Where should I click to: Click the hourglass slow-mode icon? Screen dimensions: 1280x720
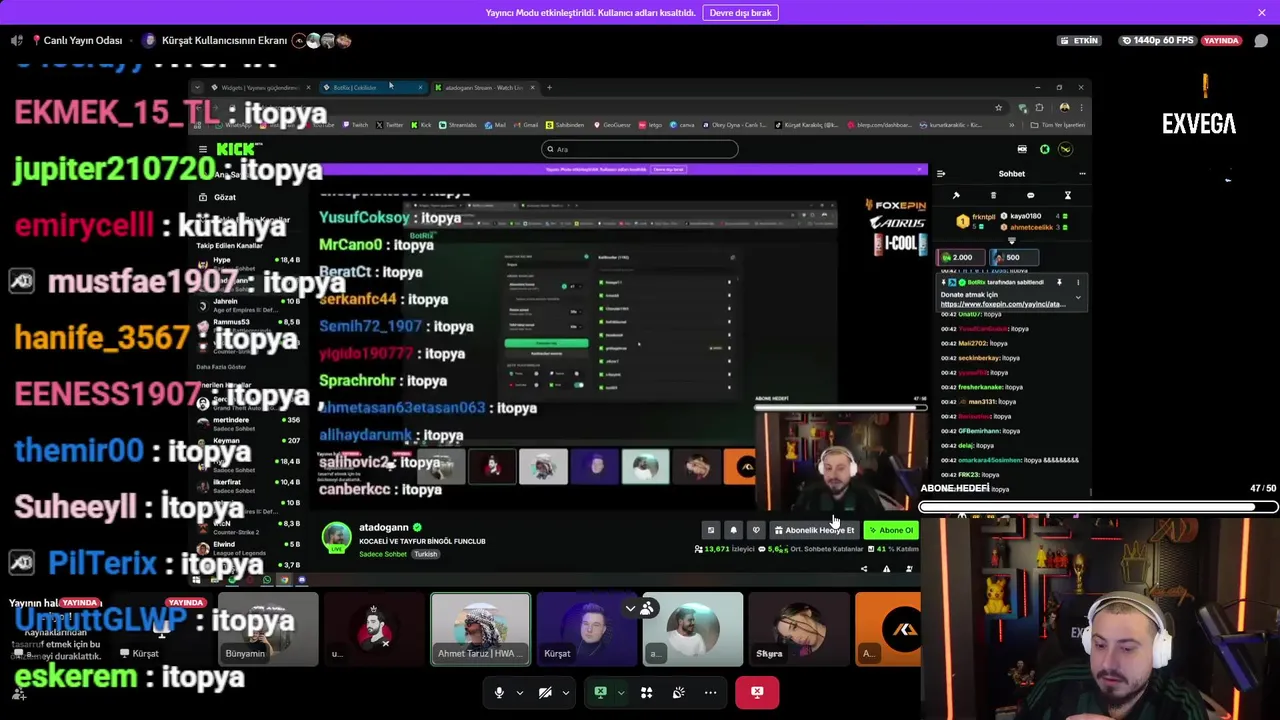(x=1067, y=196)
